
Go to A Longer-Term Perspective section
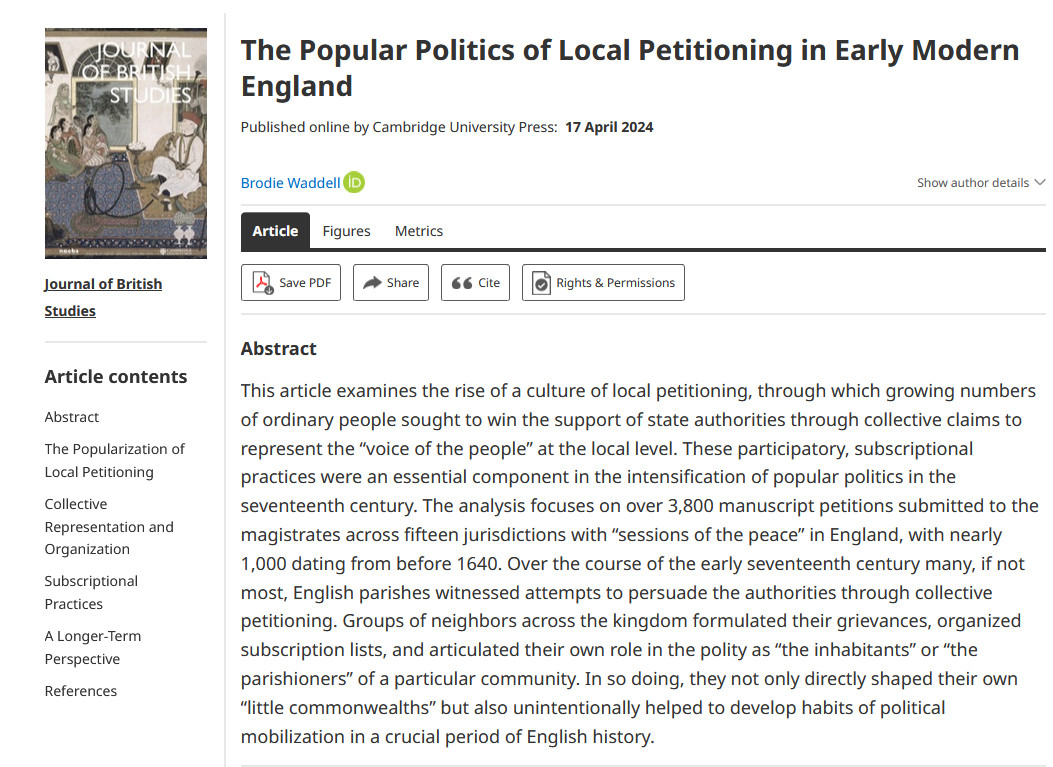93,647
